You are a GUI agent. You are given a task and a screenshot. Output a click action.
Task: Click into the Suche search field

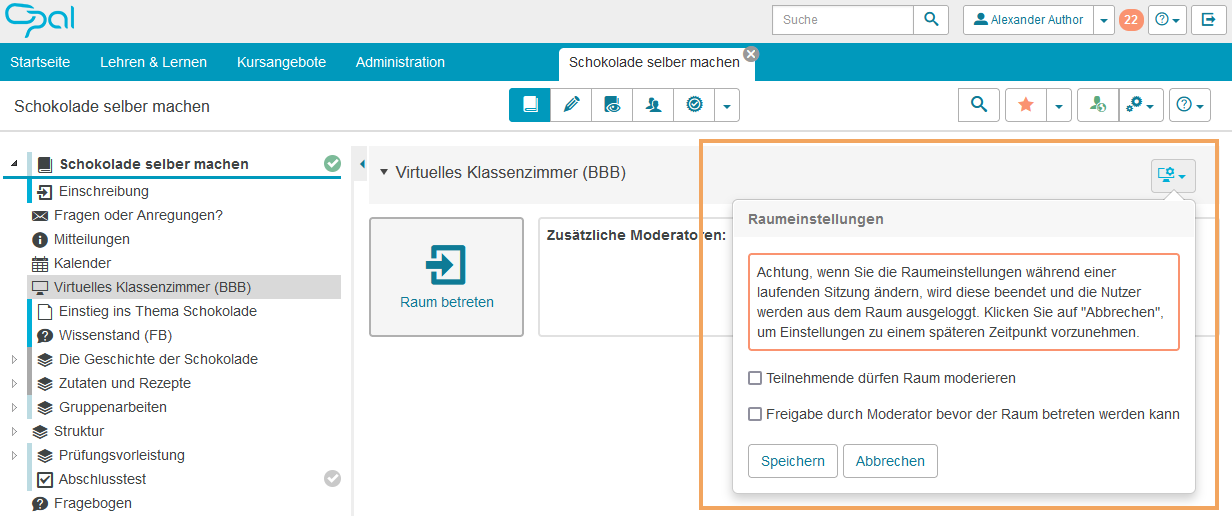[x=843, y=20]
